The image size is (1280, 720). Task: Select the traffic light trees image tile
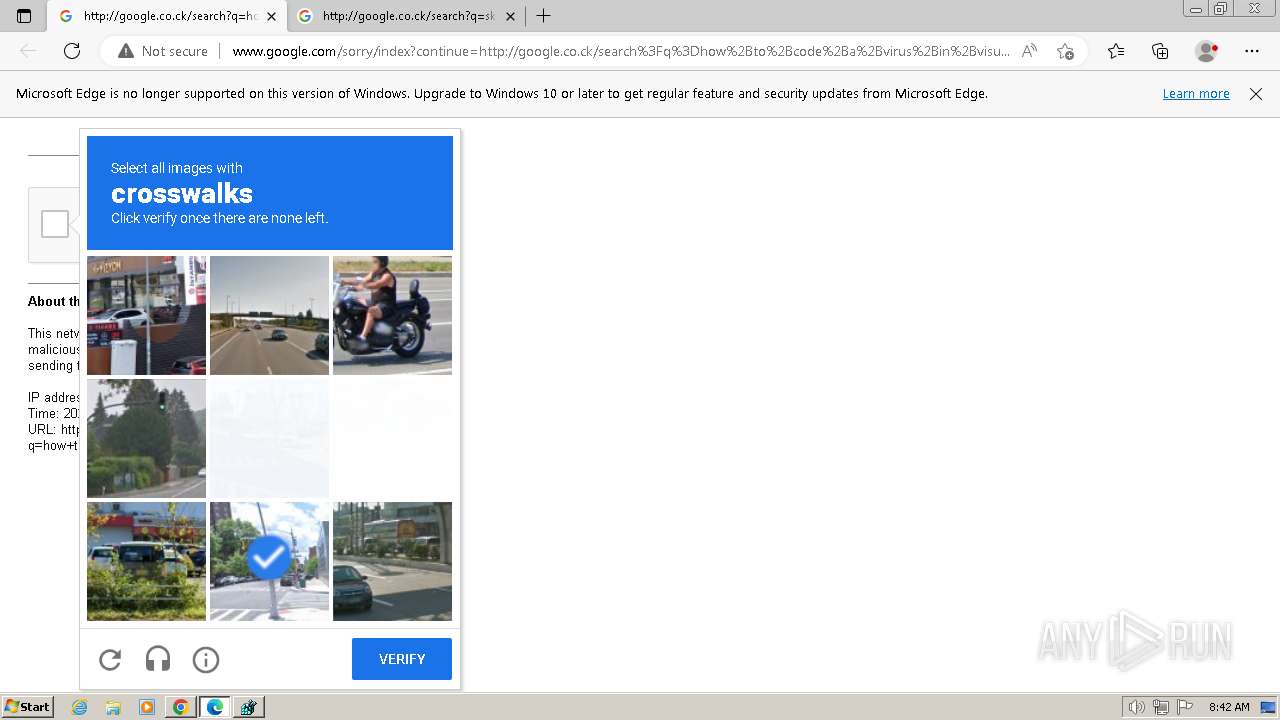146,438
